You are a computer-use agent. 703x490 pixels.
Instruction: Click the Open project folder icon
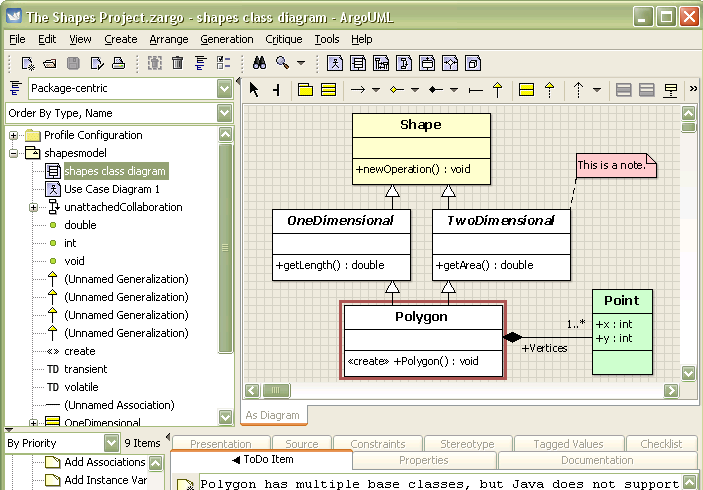click(x=50, y=63)
